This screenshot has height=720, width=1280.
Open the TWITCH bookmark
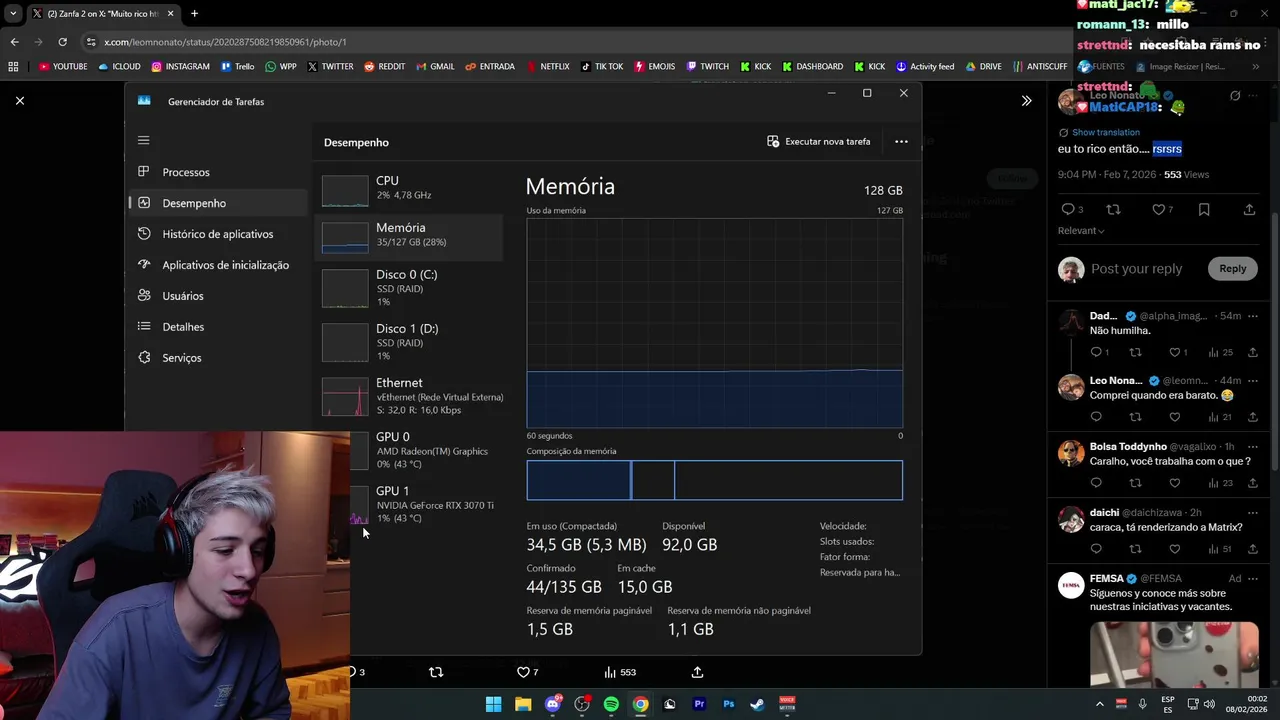point(708,67)
